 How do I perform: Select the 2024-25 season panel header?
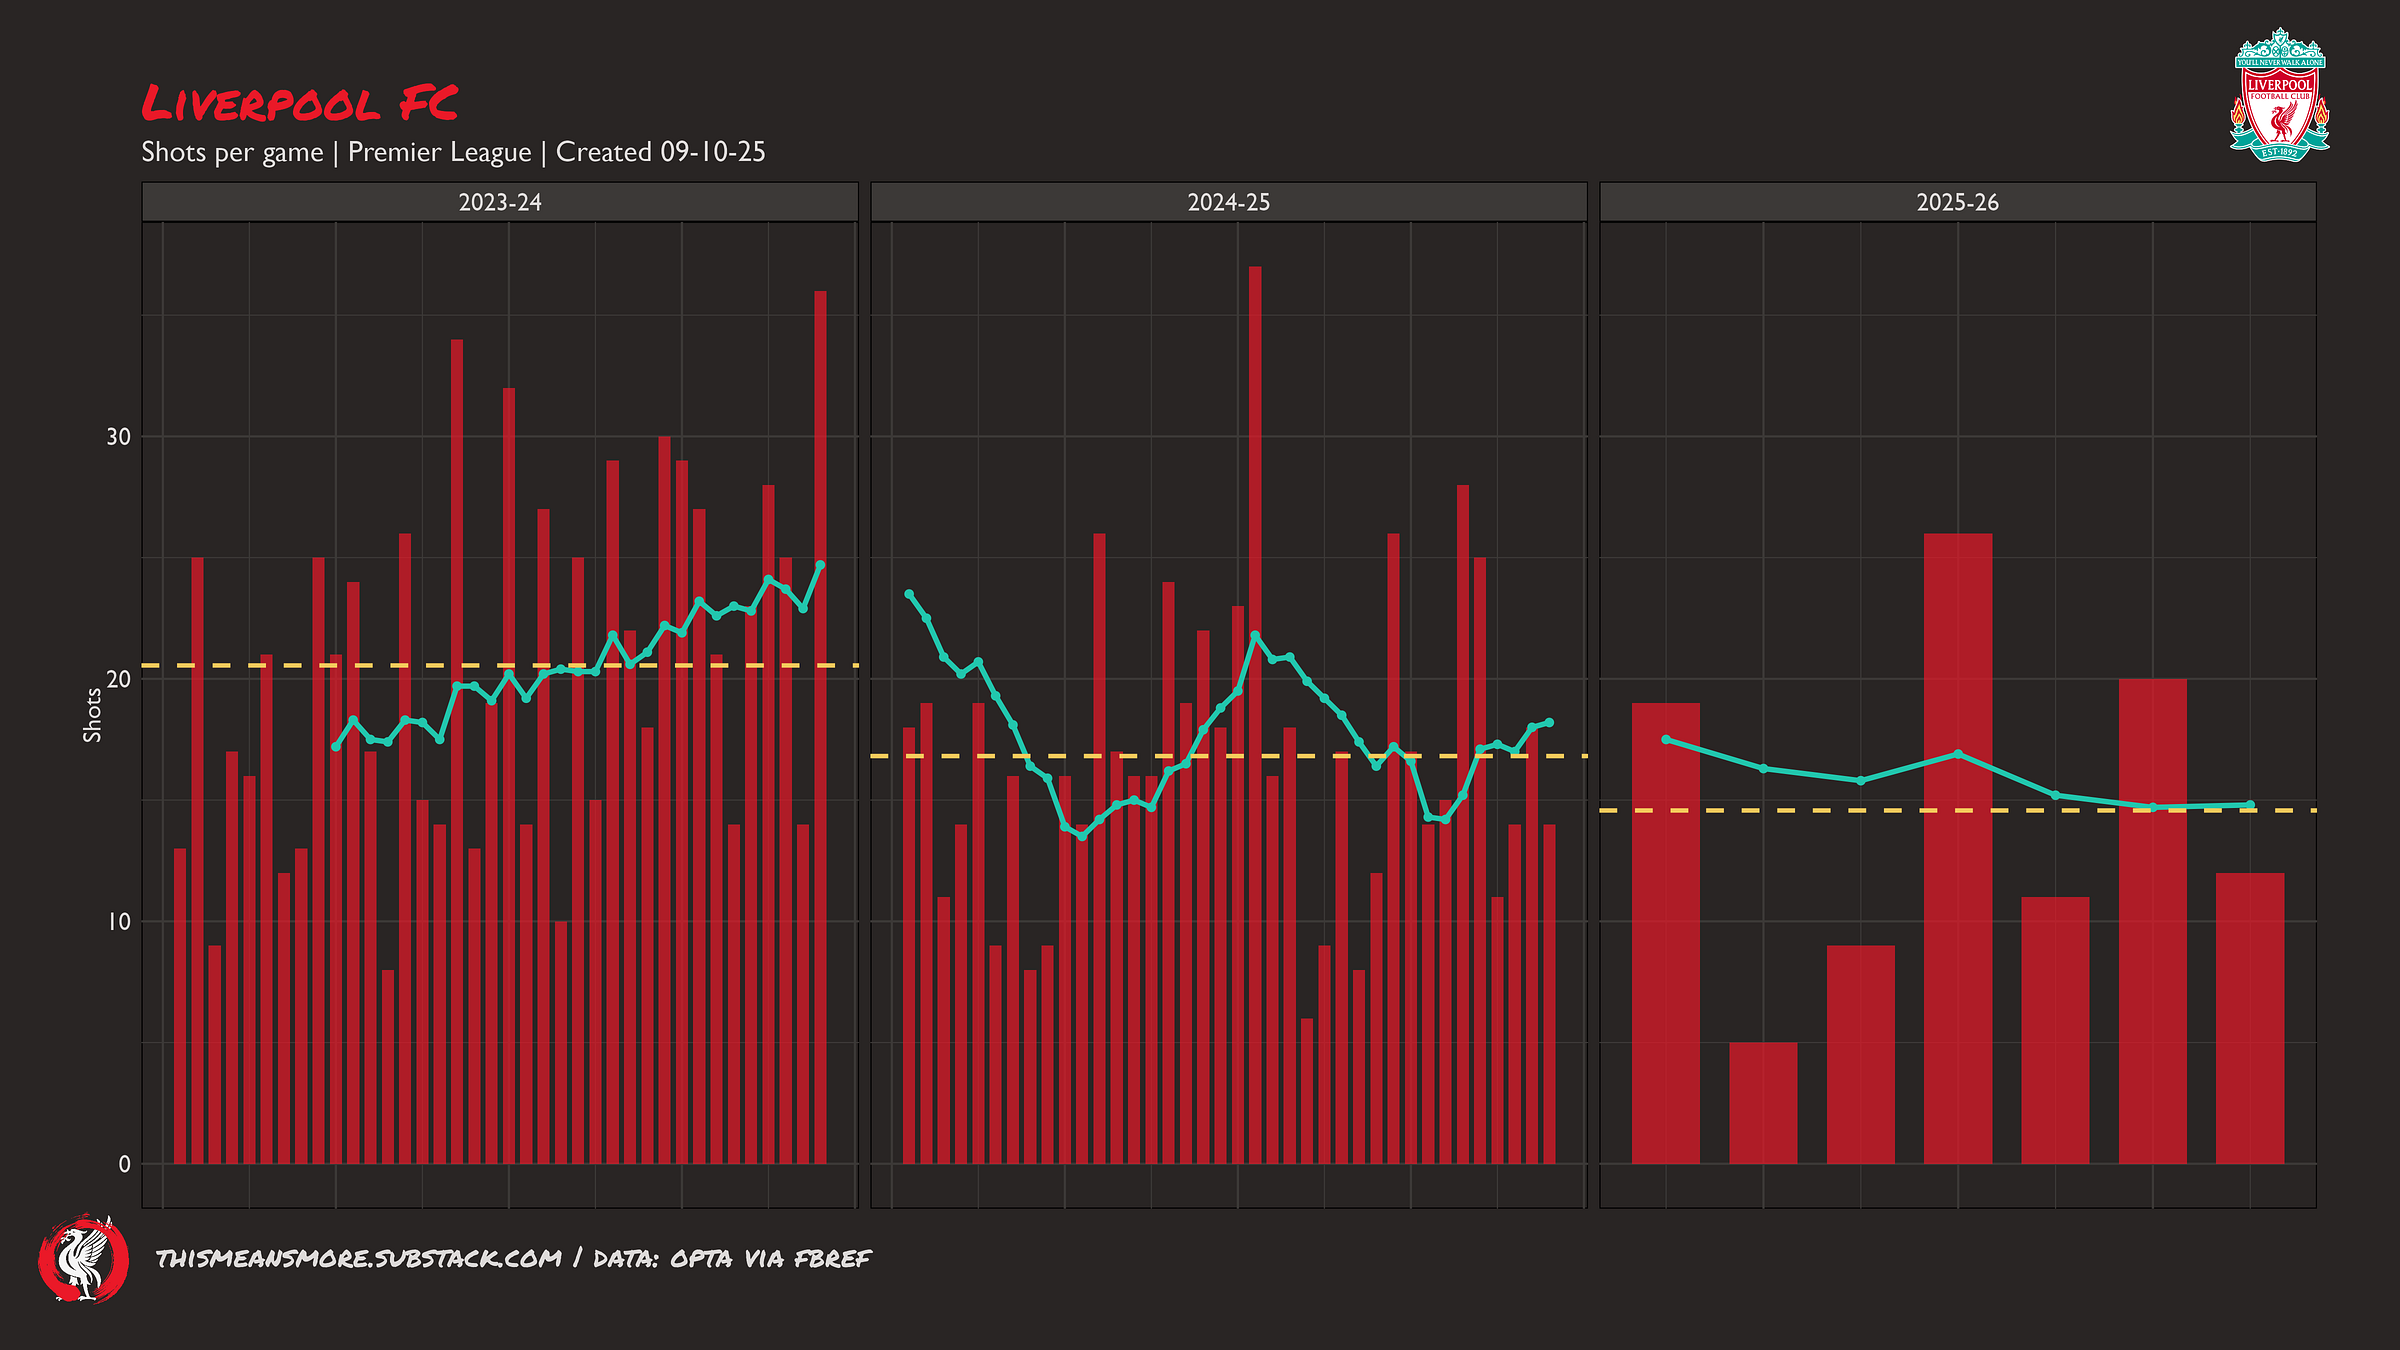pyautogui.click(x=1228, y=202)
